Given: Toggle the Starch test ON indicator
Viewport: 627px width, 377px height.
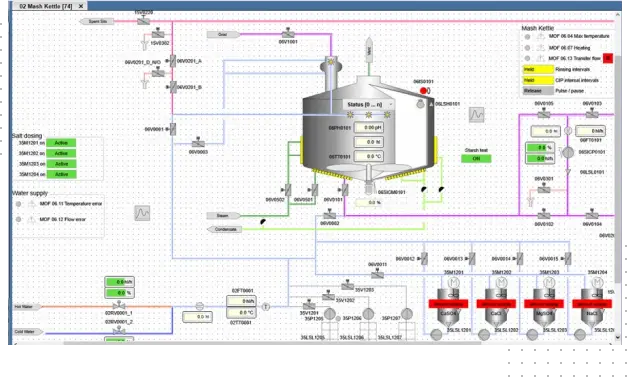Looking at the screenshot, I should pos(476,159).
